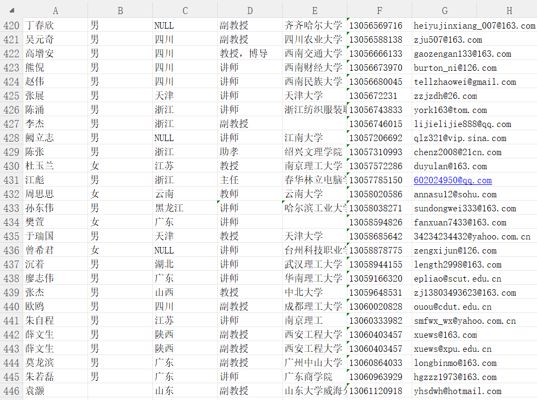Image resolution: width=537 pixels, height=400 pixels.
Task: Click email sundongwei333@163.com
Action: click(x=465, y=208)
